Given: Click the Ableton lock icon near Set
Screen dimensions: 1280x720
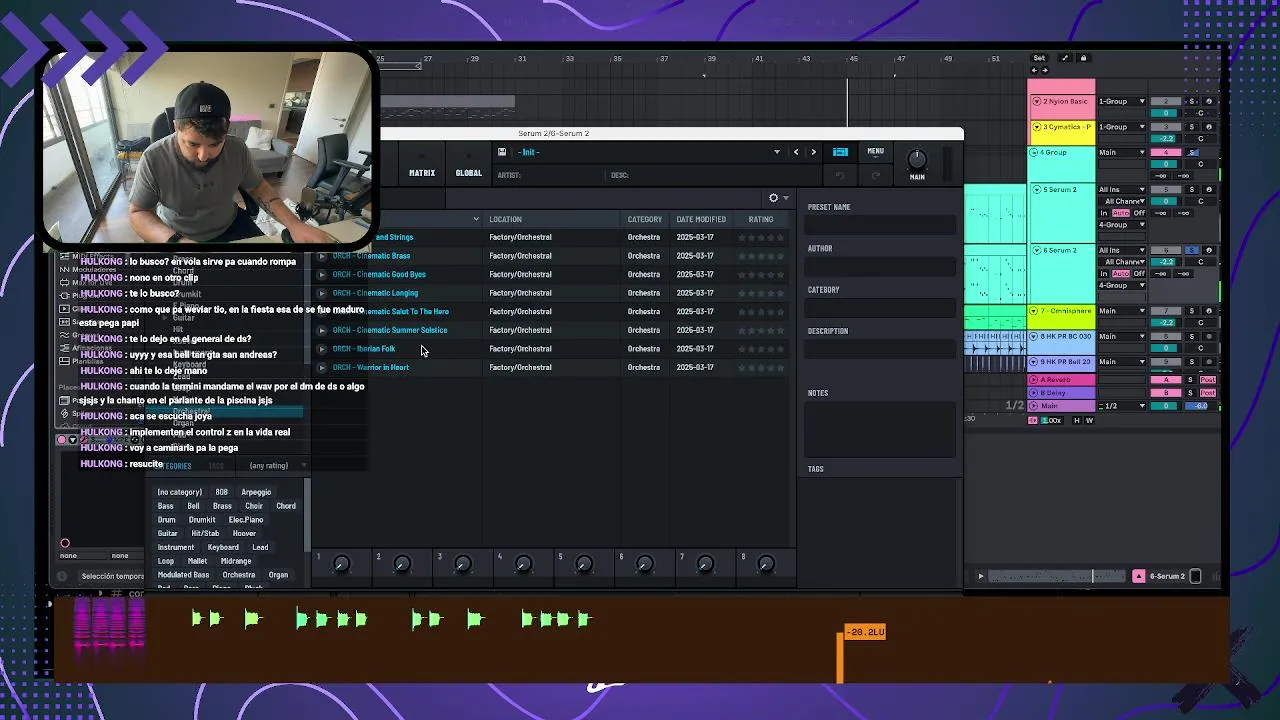Looking at the screenshot, I should [1083, 58].
